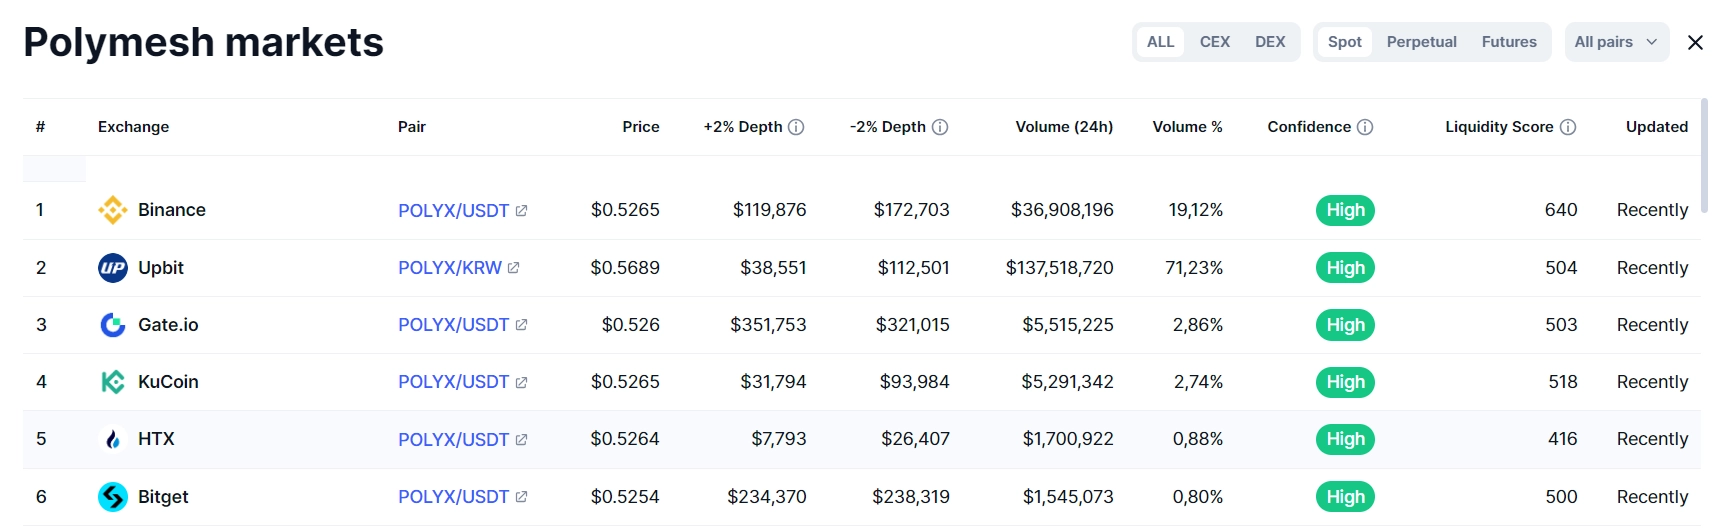This screenshot has height=532, width=1725.
Task: Click the KuCoin exchange logo icon
Action: [113, 382]
